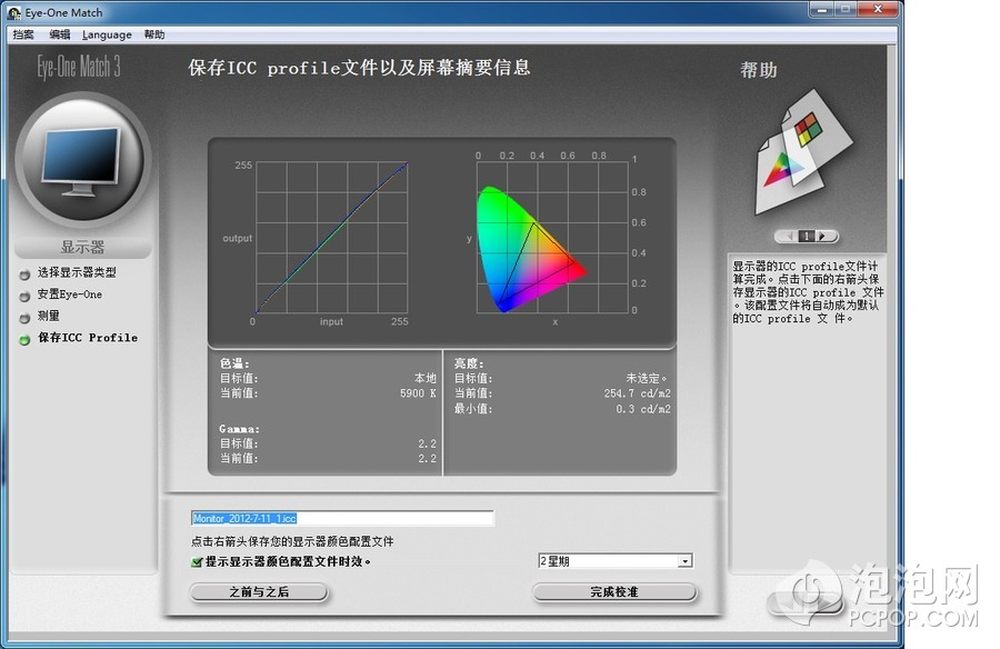
Task: Click the ICC profile documents help illustration
Action: pyautogui.click(x=804, y=152)
